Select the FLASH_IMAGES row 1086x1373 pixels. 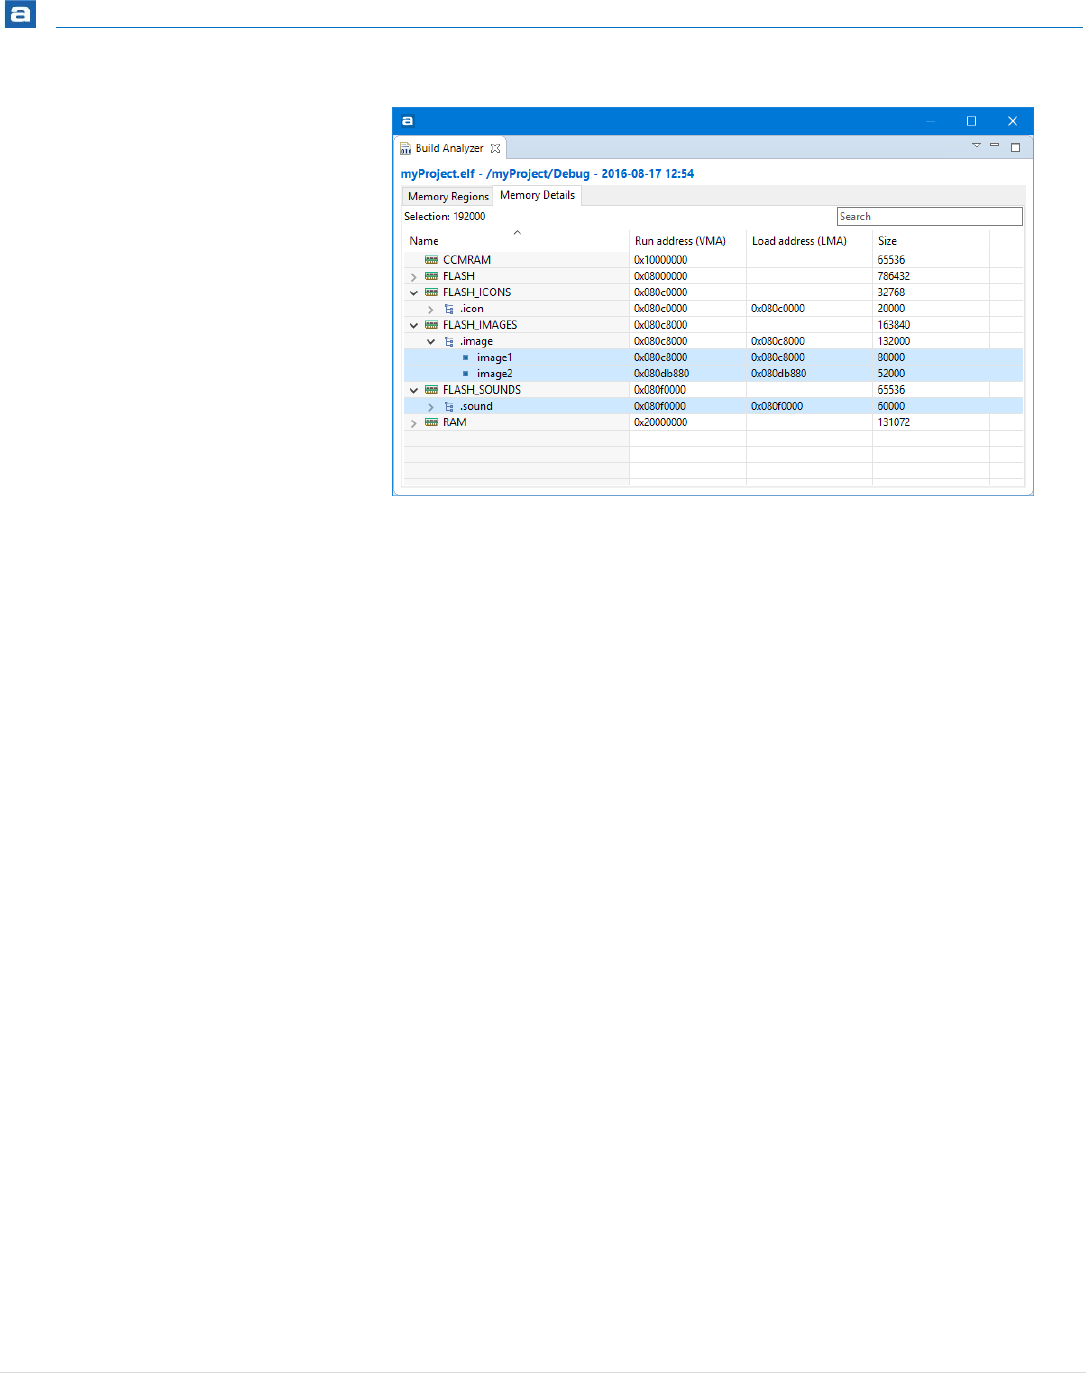(x=713, y=325)
